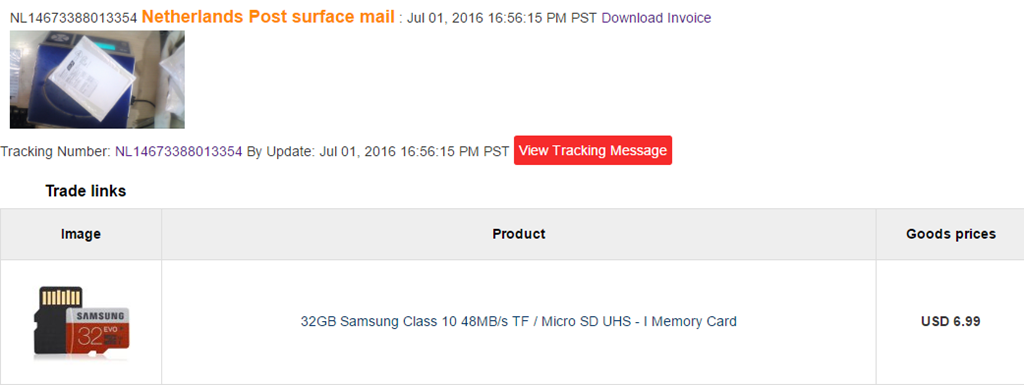The image size is (1024, 385).
Task: Click the By Update timestamp text
Action: click(x=377, y=151)
